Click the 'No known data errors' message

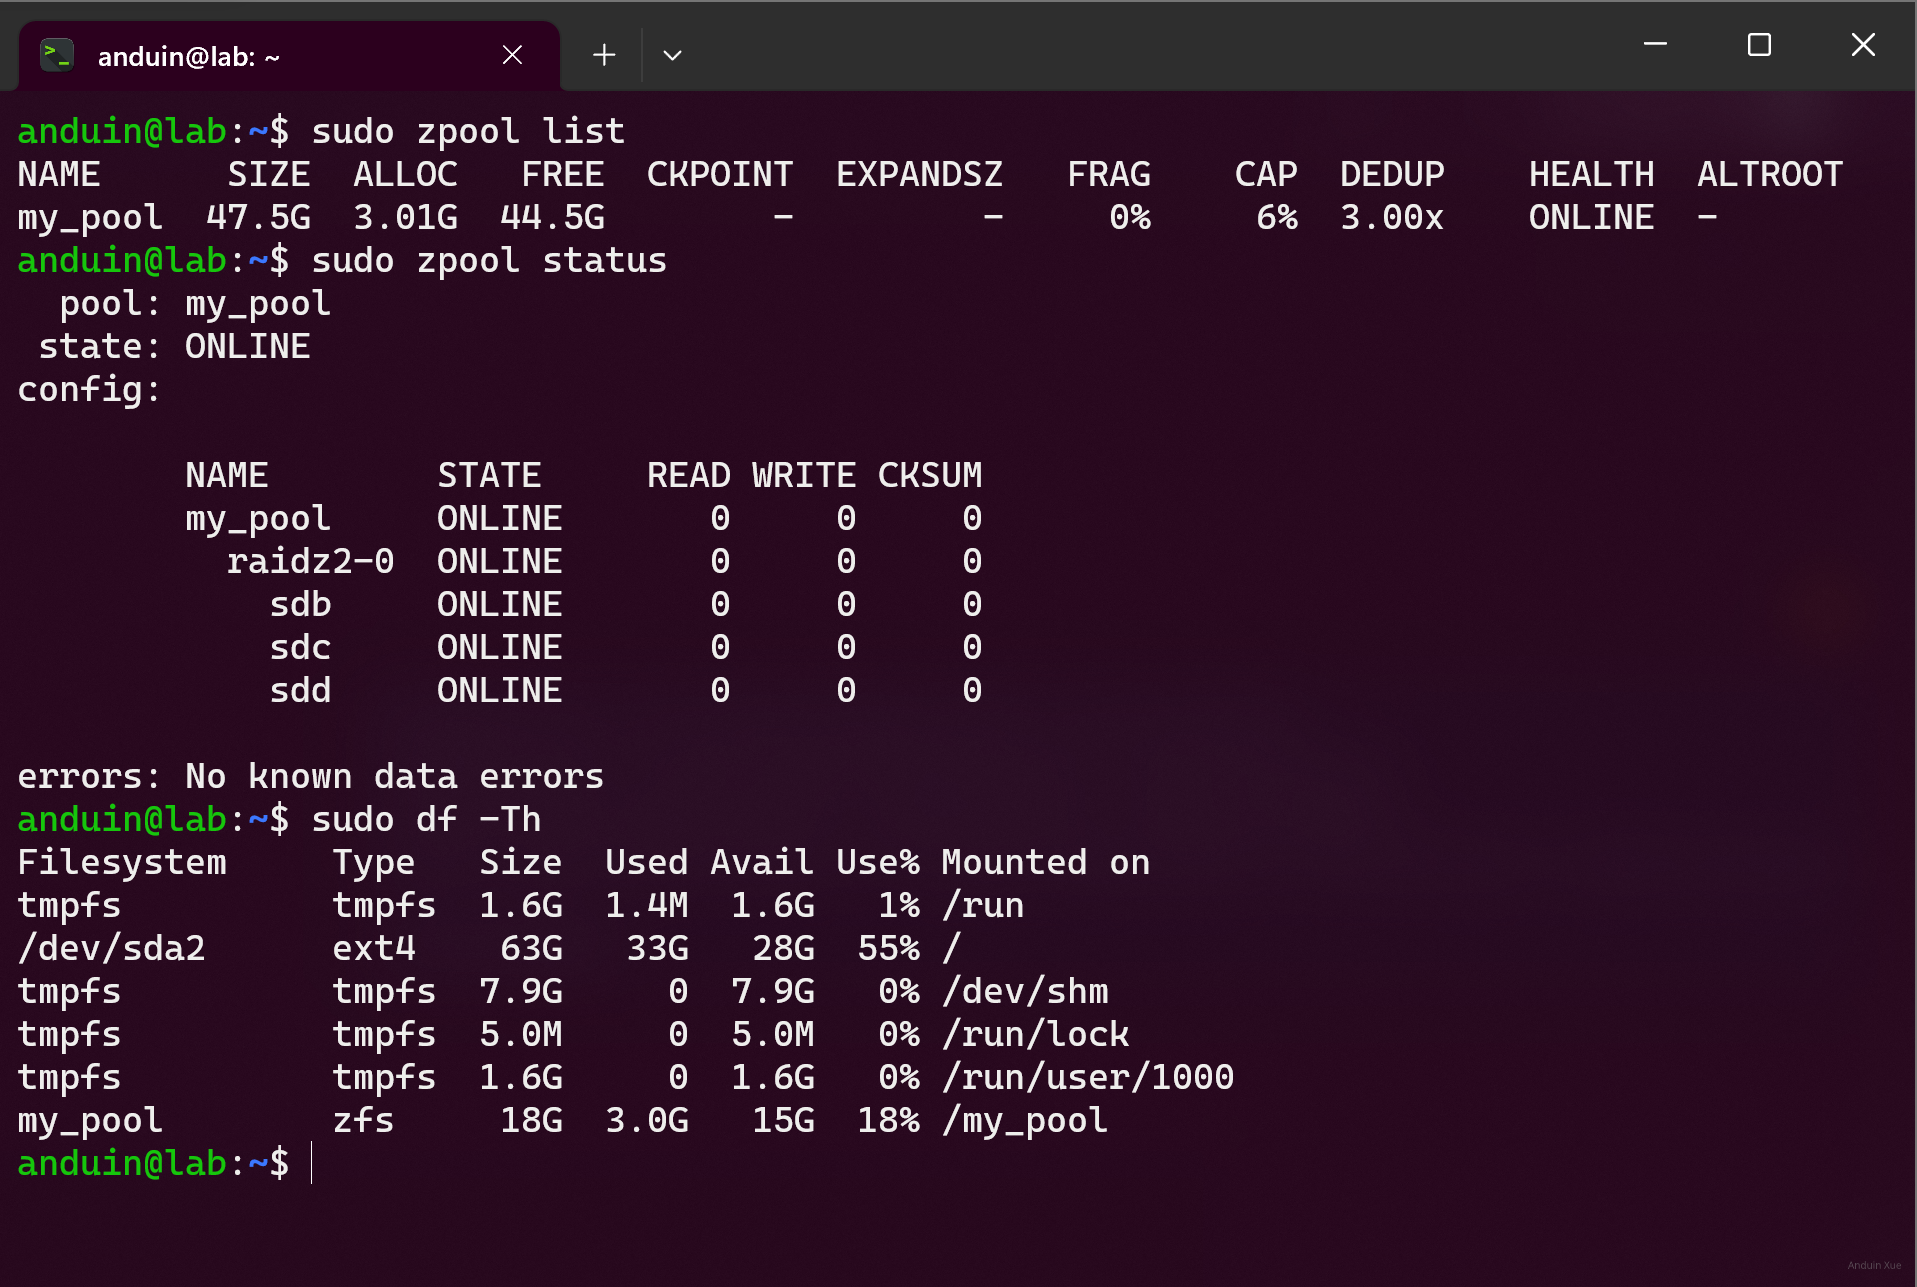pyautogui.click(x=394, y=776)
